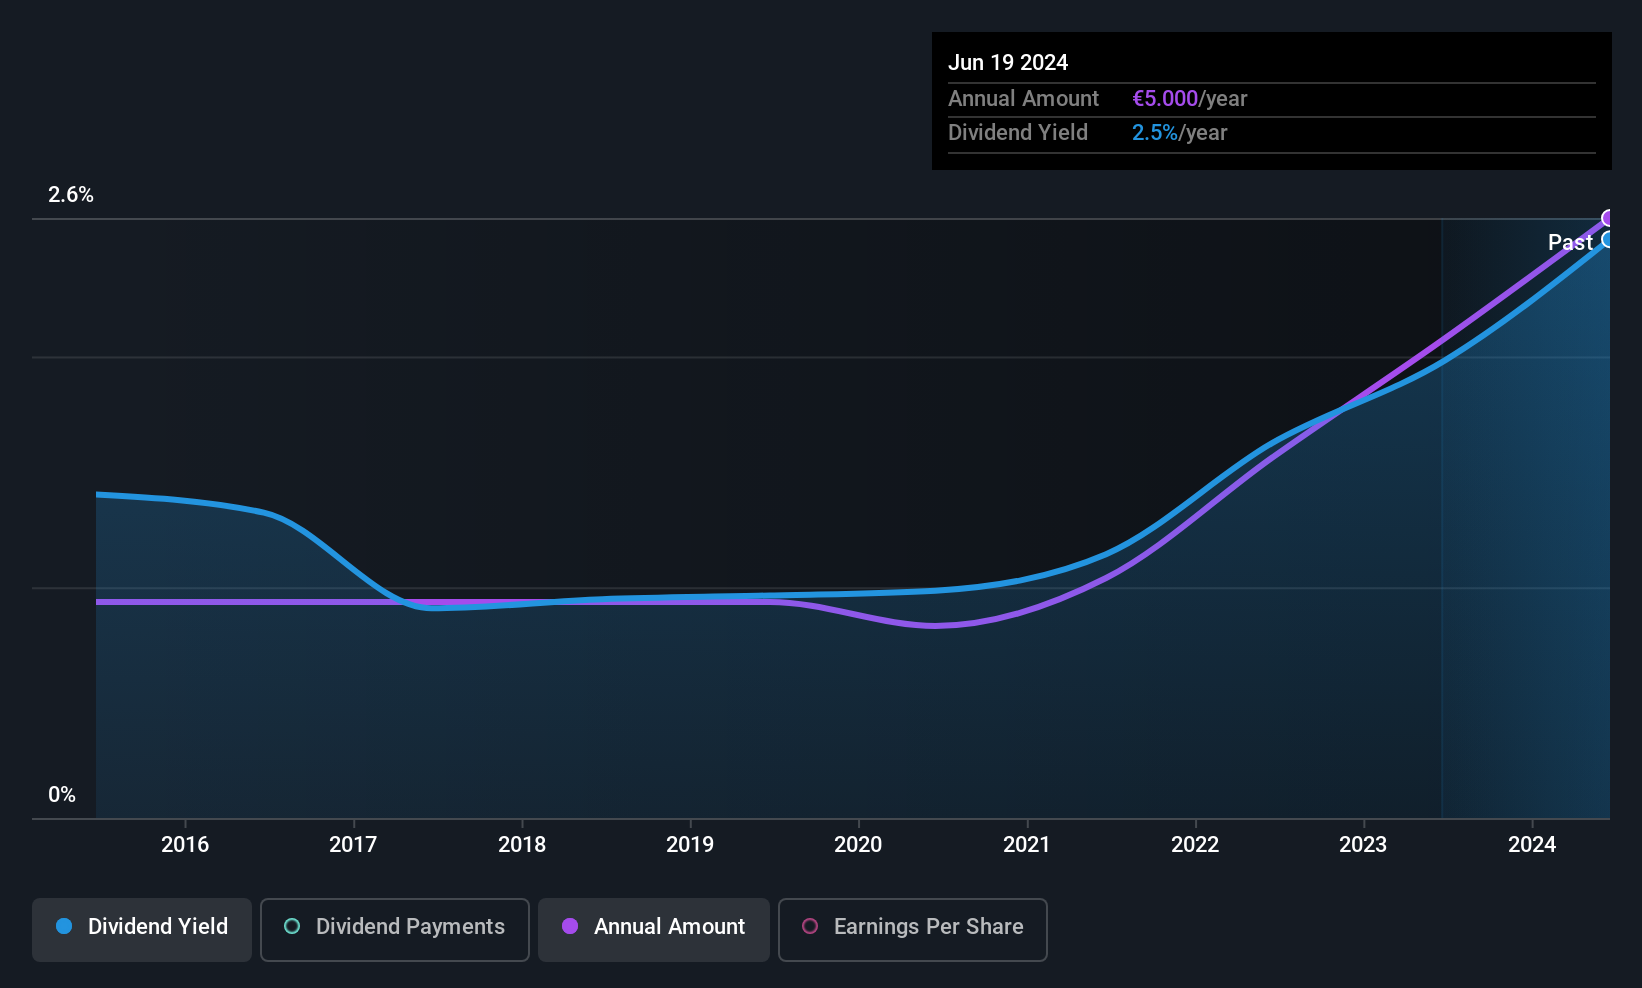1642x988 pixels.
Task: Click the teal Dividend Payments legend circle
Action: pyautogui.click(x=292, y=926)
